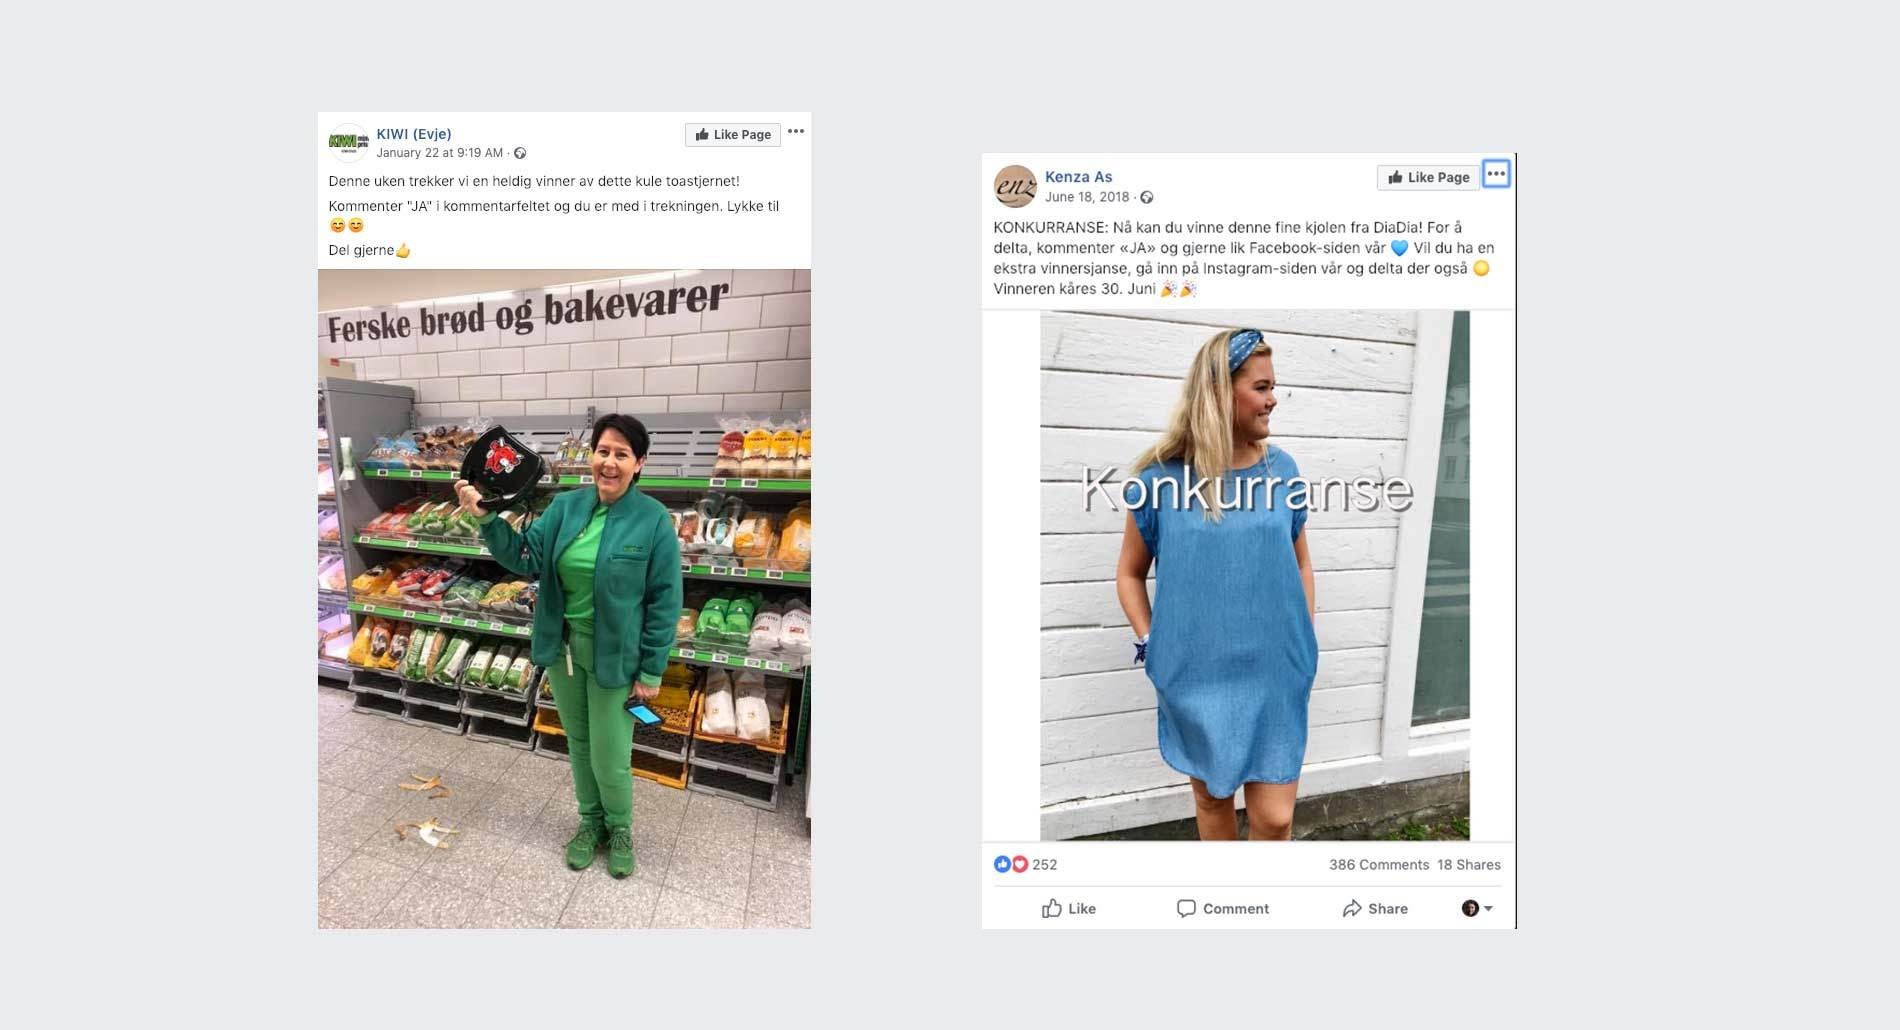View the 386 Comments link
The width and height of the screenshot is (1900, 1030).
pyautogui.click(x=1379, y=865)
